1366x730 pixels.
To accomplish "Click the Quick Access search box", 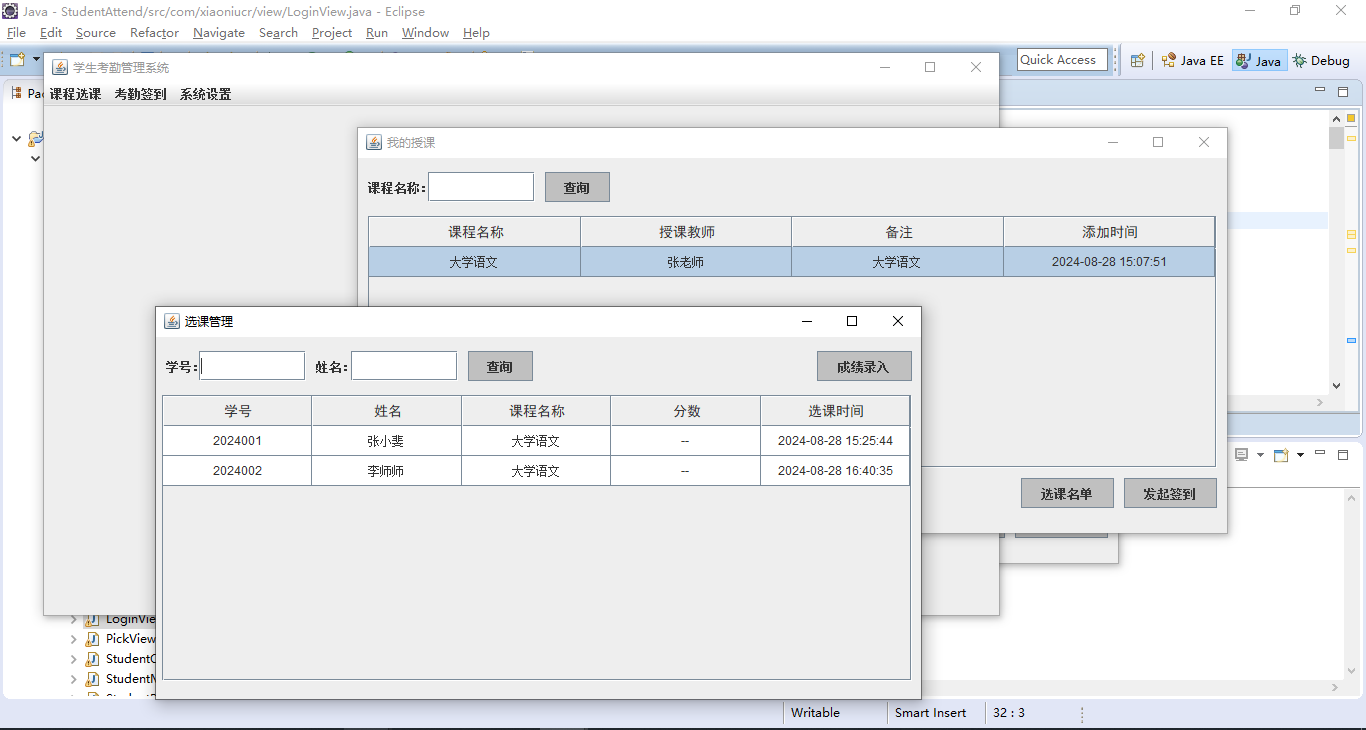I will click(1063, 60).
